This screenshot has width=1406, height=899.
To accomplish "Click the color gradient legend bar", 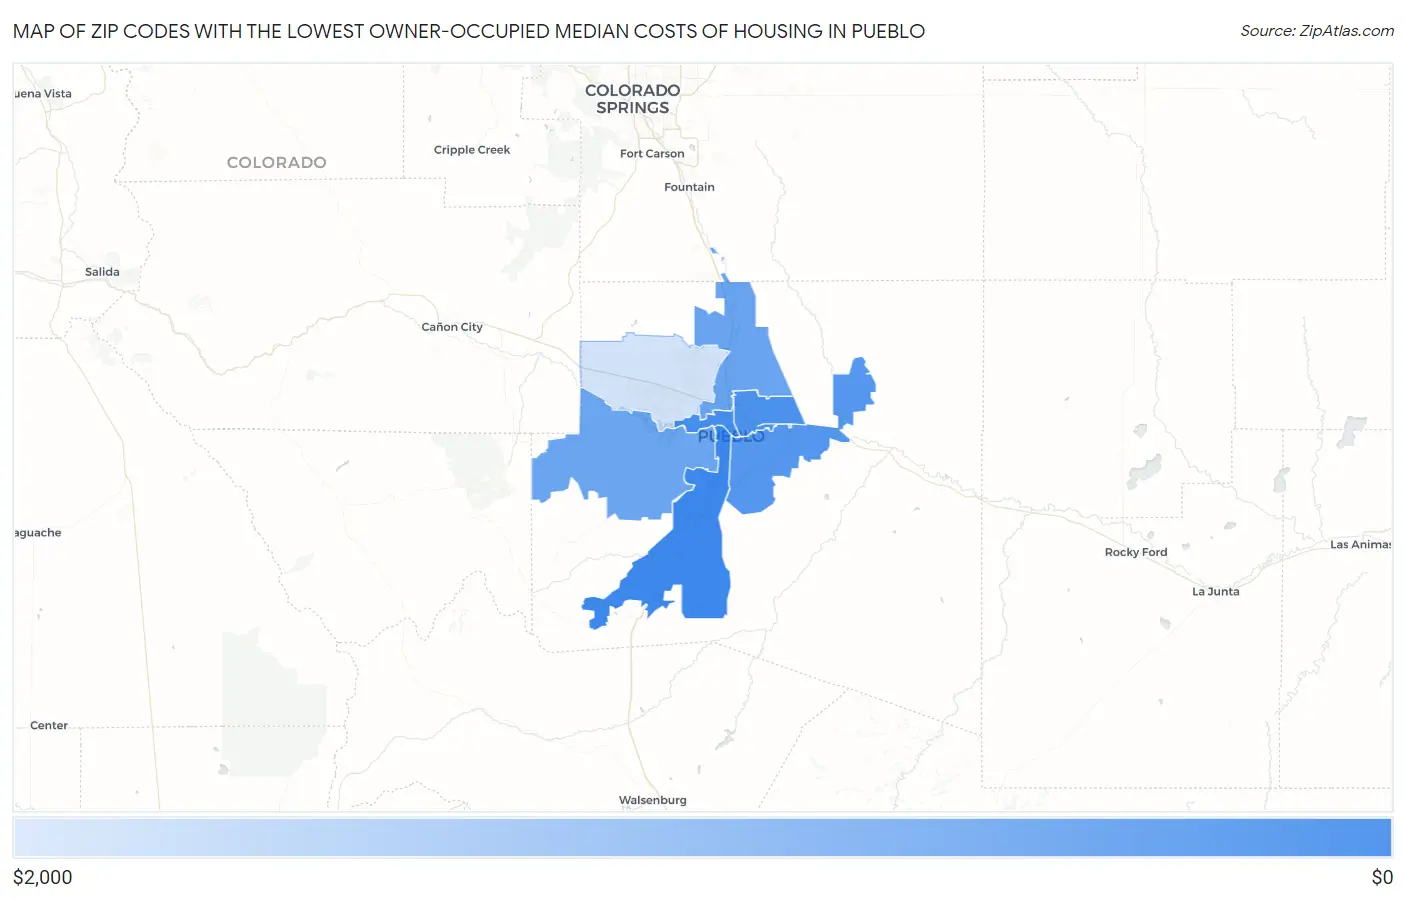I will click(703, 837).
